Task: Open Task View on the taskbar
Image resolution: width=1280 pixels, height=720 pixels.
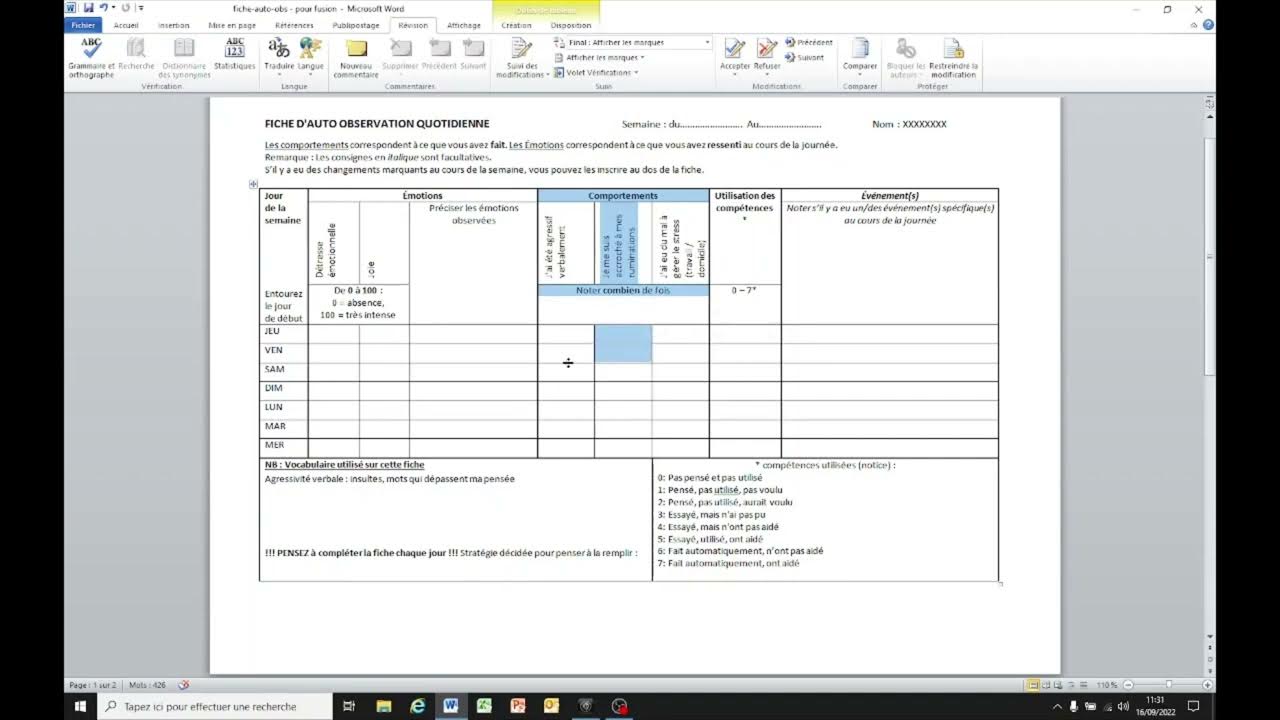Action: [x=348, y=706]
